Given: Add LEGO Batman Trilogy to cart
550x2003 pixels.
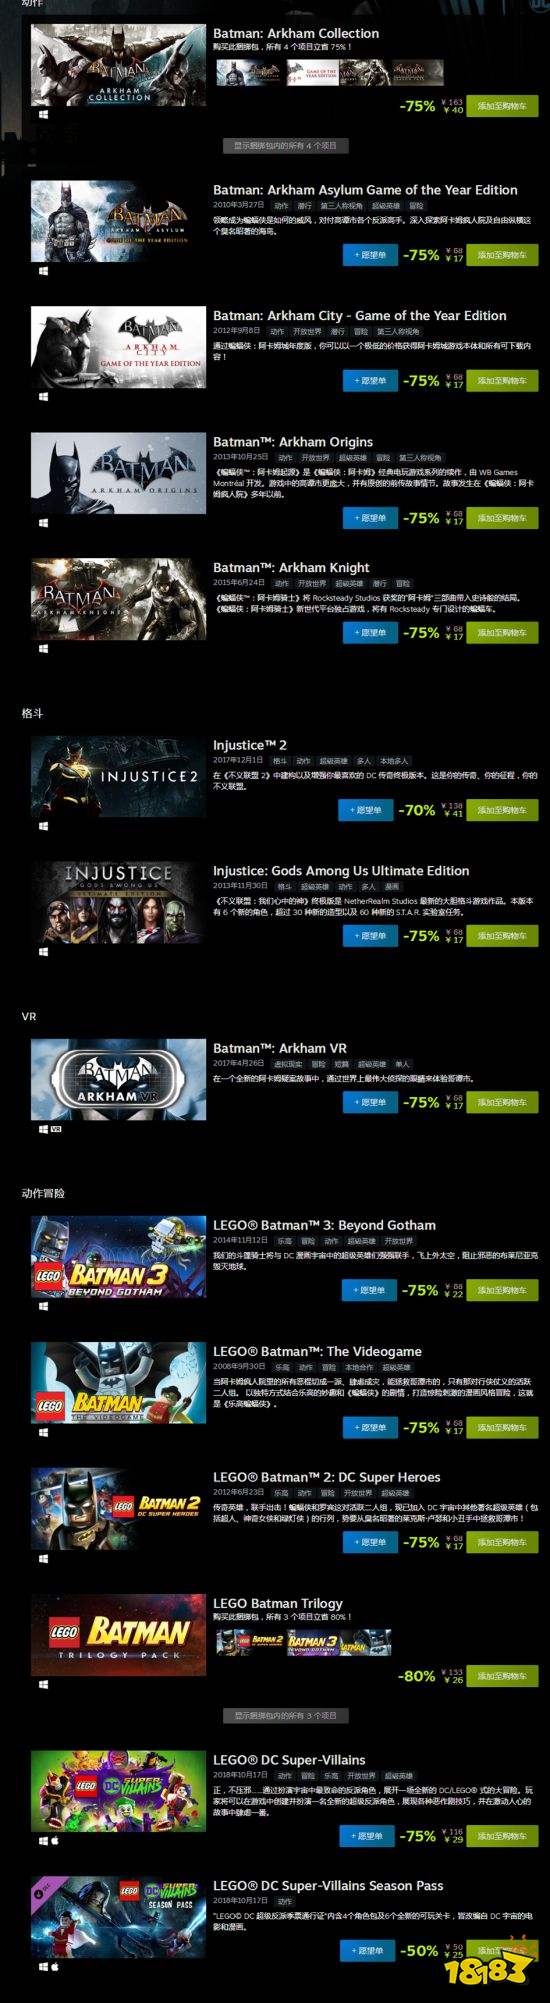Looking at the screenshot, I should pos(502,1676).
